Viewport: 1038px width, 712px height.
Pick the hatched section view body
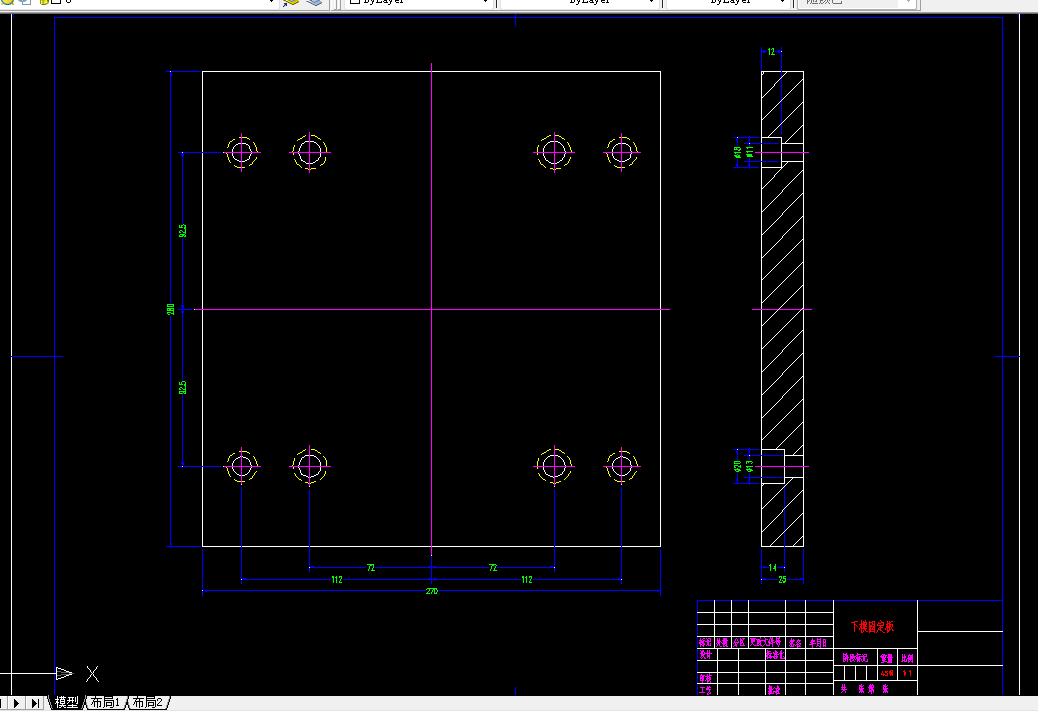[782, 309]
